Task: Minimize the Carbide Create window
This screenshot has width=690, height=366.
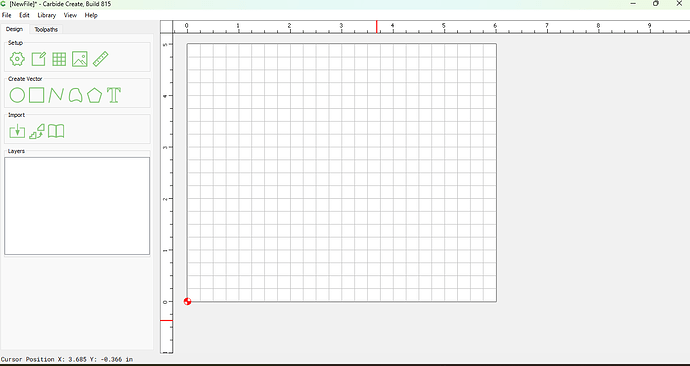Action: click(633, 4)
